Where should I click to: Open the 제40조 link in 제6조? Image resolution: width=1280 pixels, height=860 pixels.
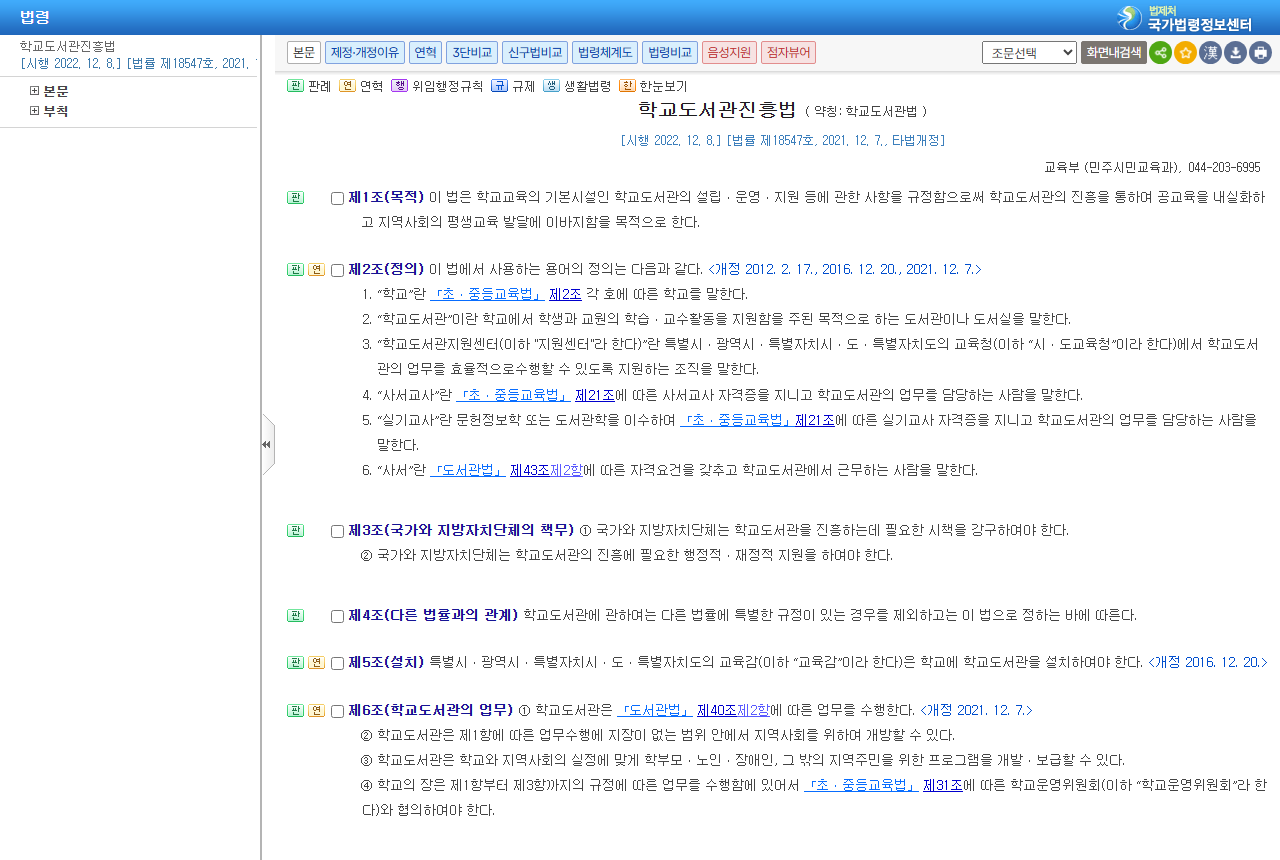point(716,711)
